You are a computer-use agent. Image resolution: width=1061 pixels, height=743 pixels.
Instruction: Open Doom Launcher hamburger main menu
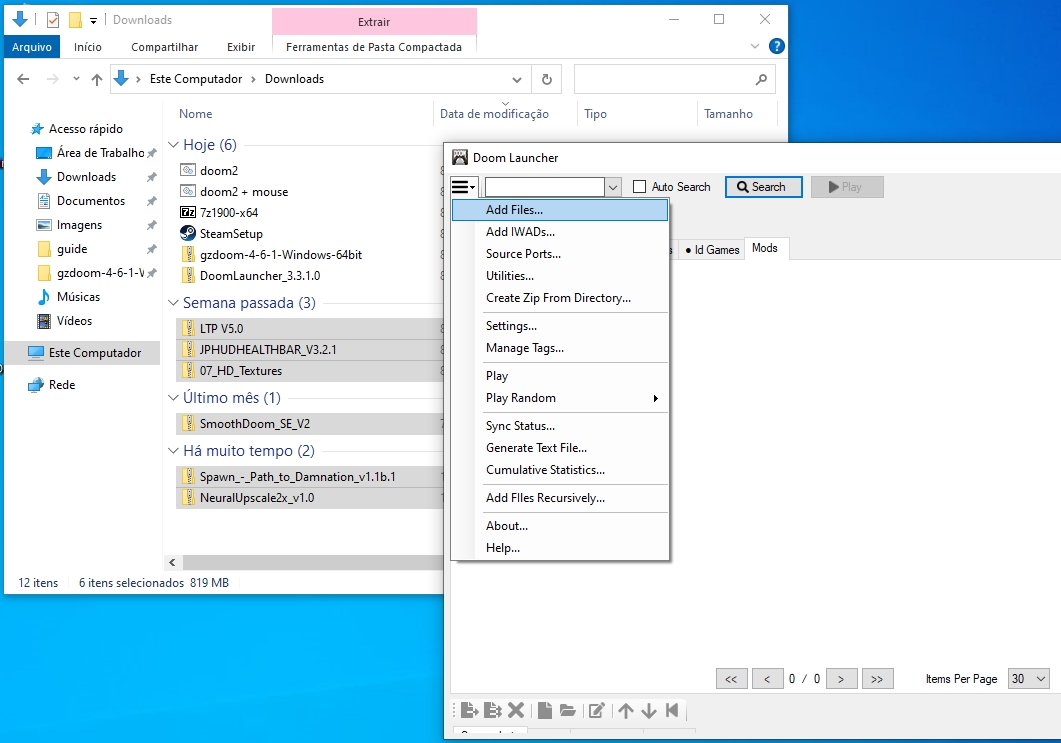click(x=464, y=187)
